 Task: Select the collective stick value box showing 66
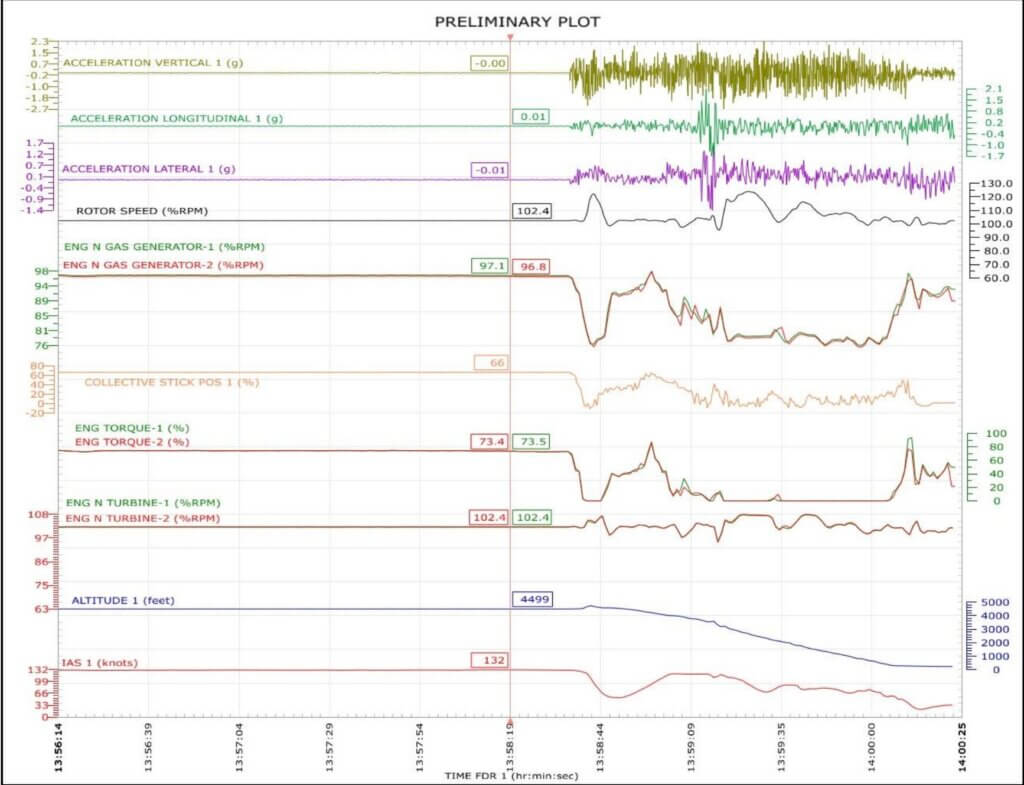pos(489,360)
